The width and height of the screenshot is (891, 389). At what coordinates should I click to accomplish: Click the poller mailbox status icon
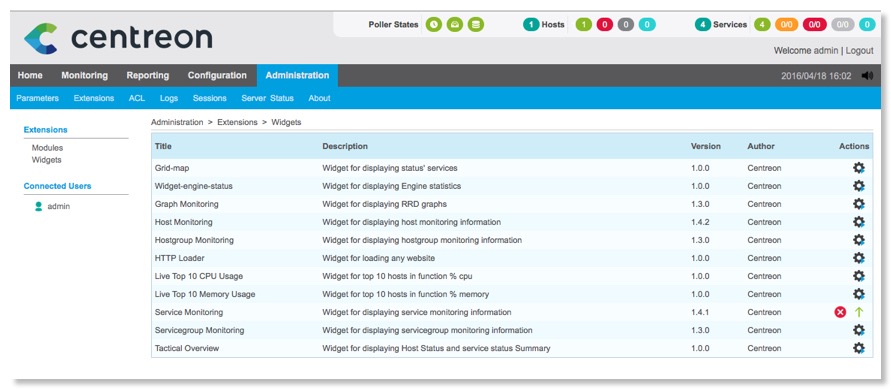click(x=455, y=24)
